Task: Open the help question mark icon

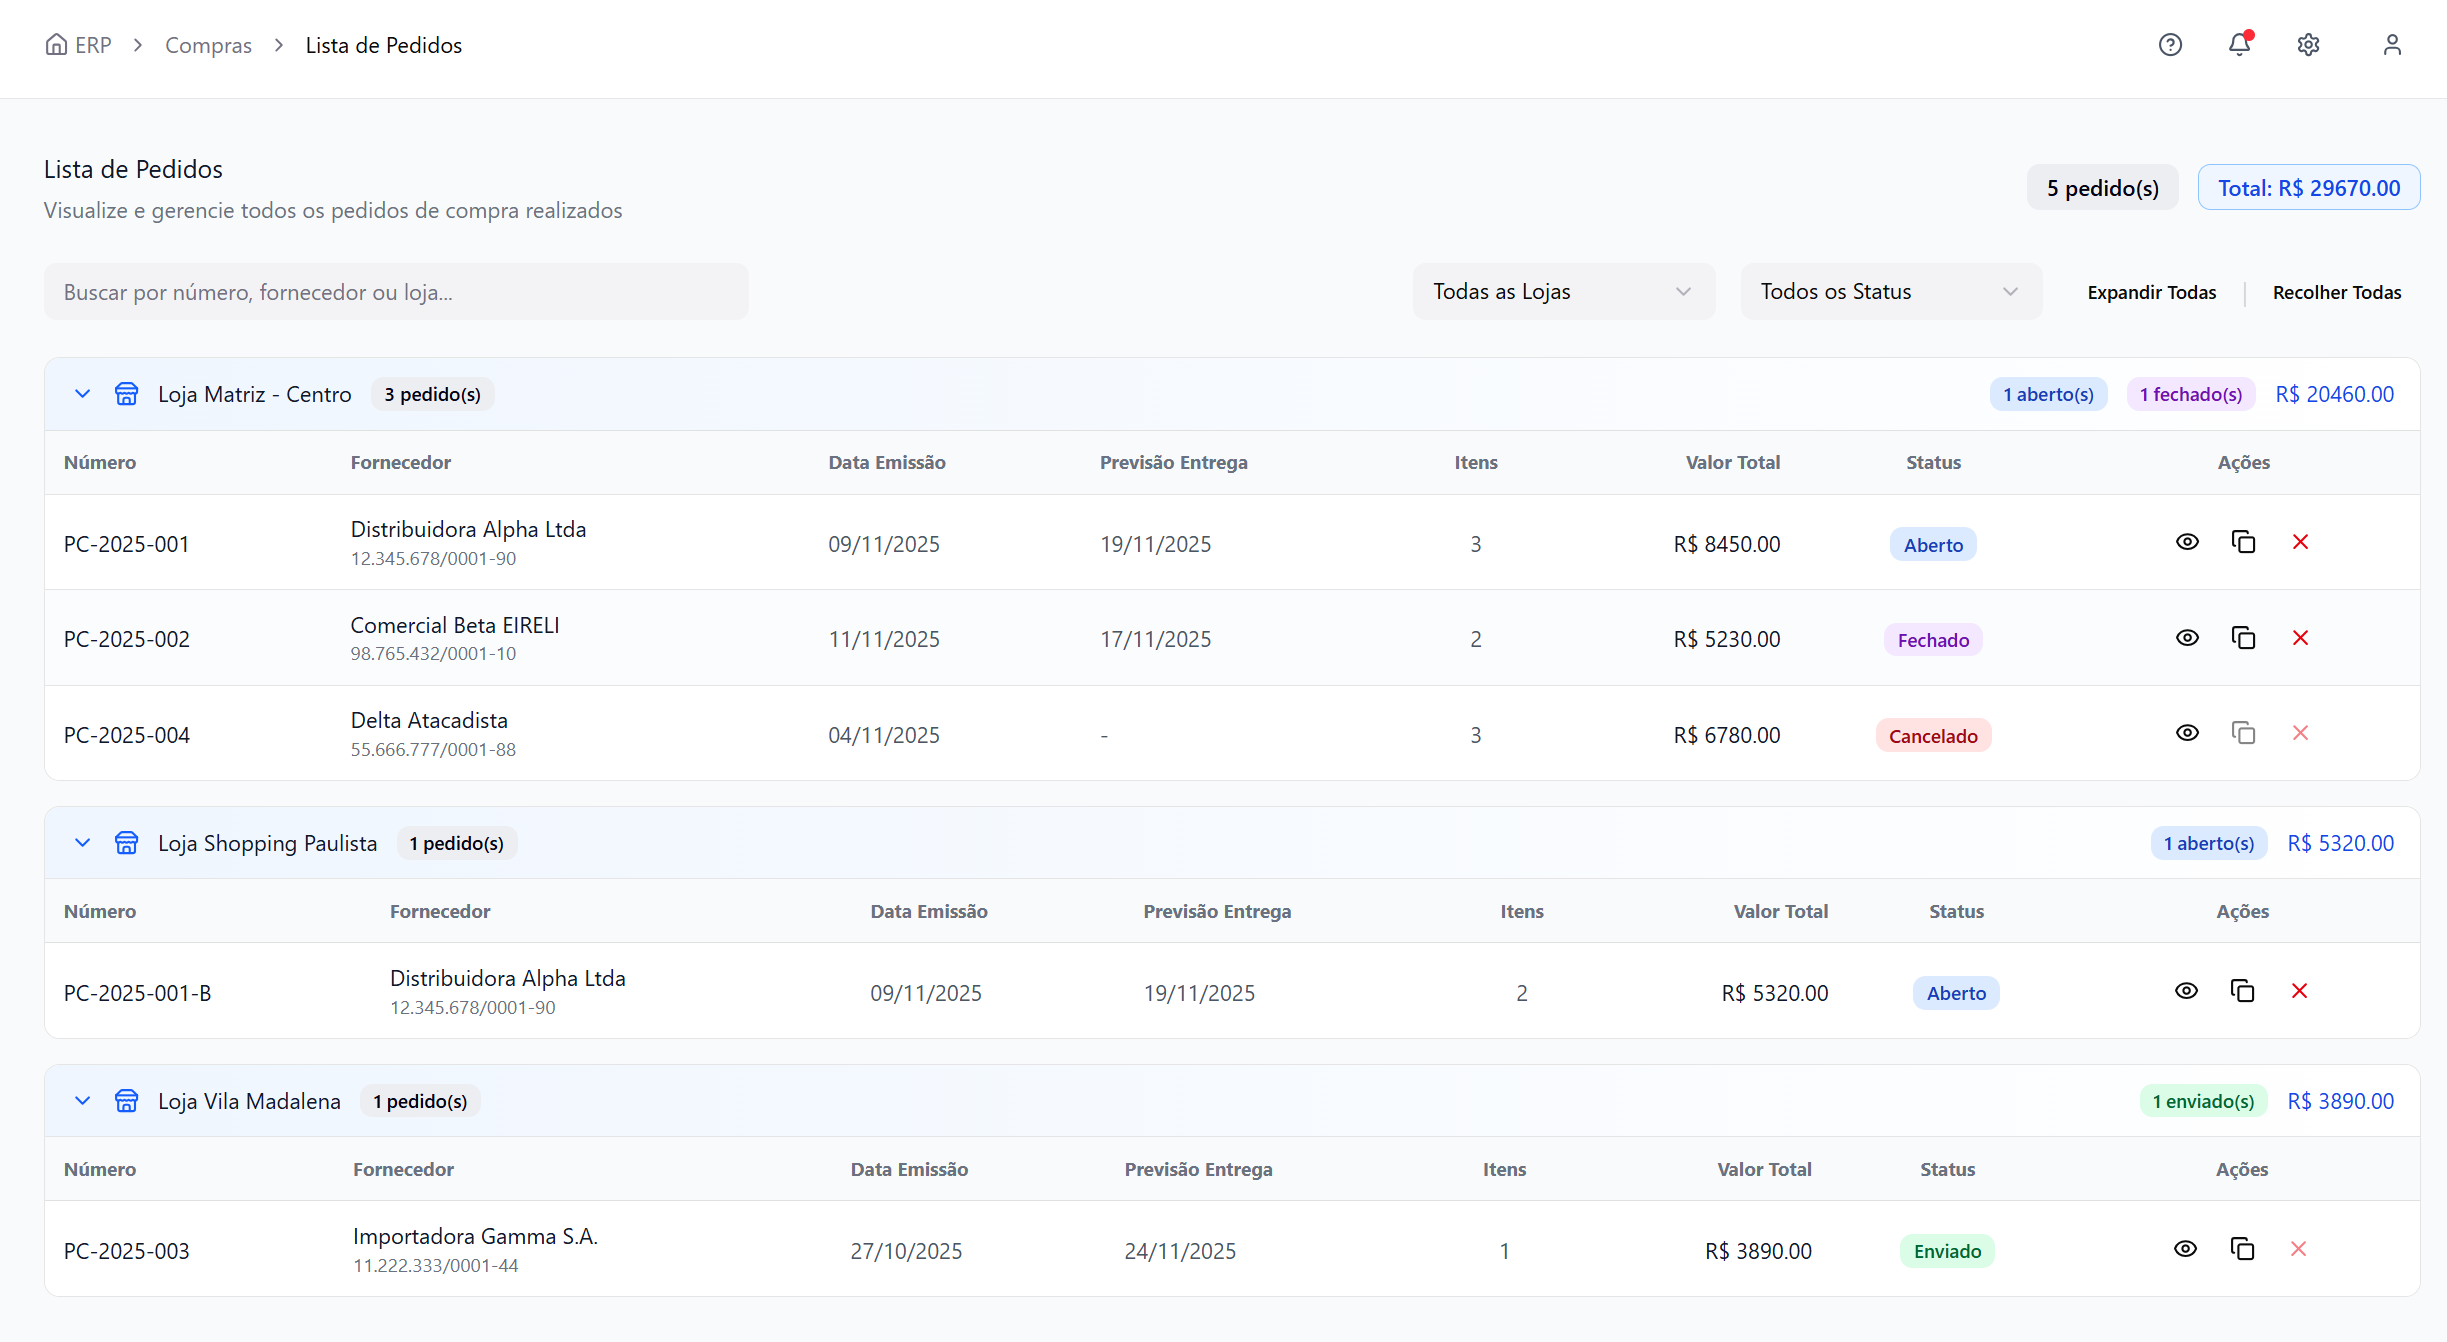Action: coord(2170,45)
